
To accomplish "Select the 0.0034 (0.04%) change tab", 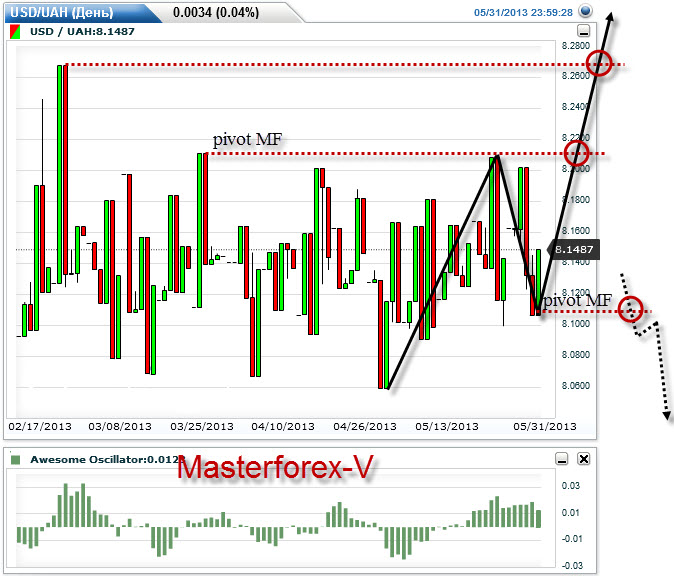I will pos(216,12).
